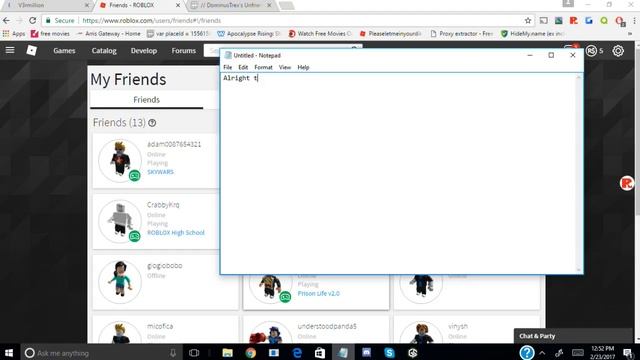Click the blue help question mark in taskbar
Image resolution: width=640 pixels, height=360 pixels.
[527, 353]
